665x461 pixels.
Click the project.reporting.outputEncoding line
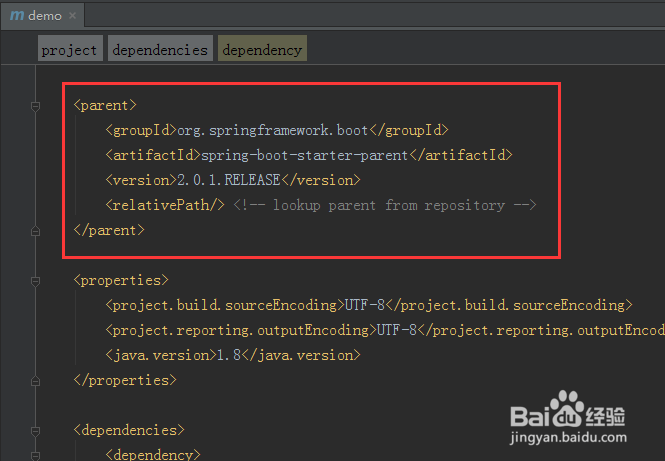385,330
